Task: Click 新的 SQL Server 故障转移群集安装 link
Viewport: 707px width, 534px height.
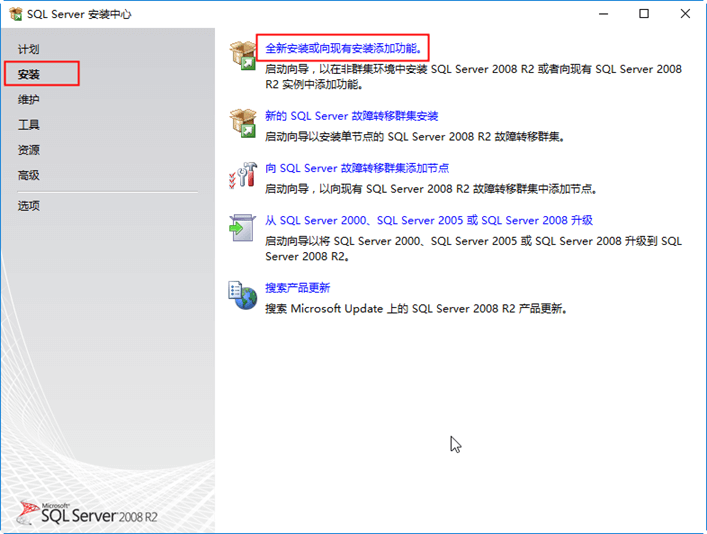Action: pyautogui.click(x=352, y=116)
